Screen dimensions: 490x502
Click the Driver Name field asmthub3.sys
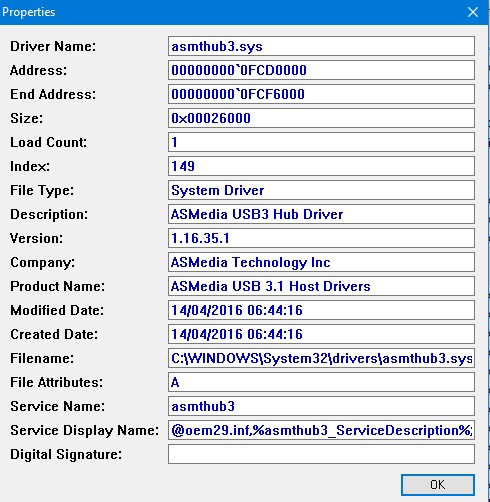tap(321, 46)
